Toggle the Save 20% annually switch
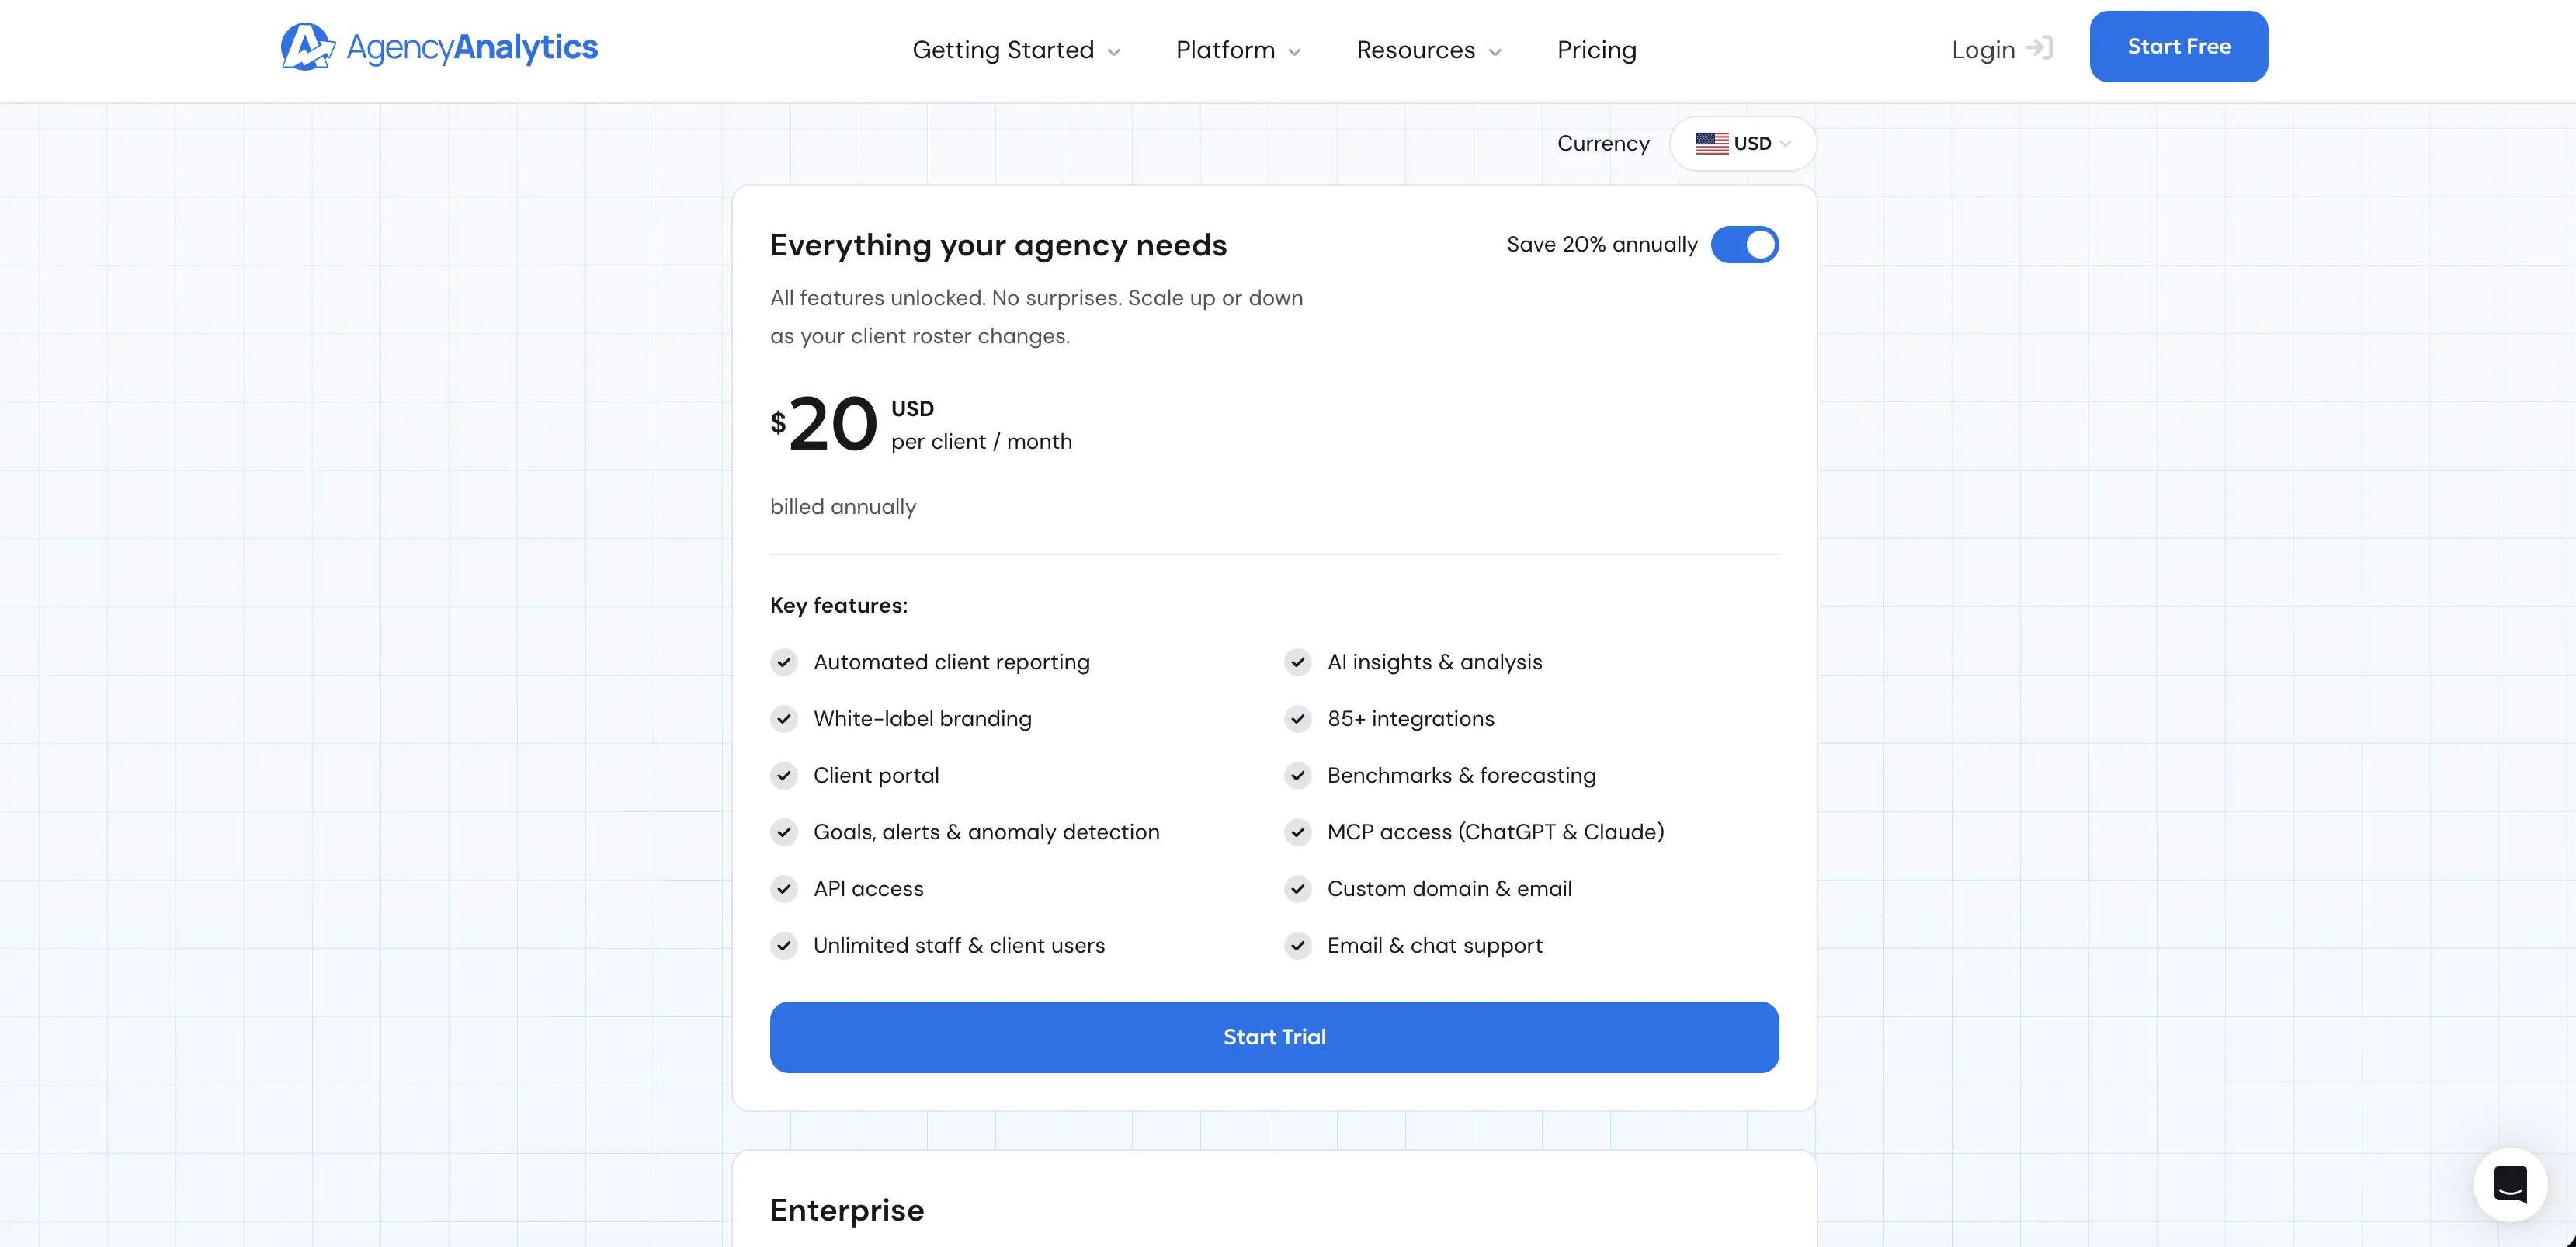Viewport: 2576px width, 1247px height. coord(1744,245)
